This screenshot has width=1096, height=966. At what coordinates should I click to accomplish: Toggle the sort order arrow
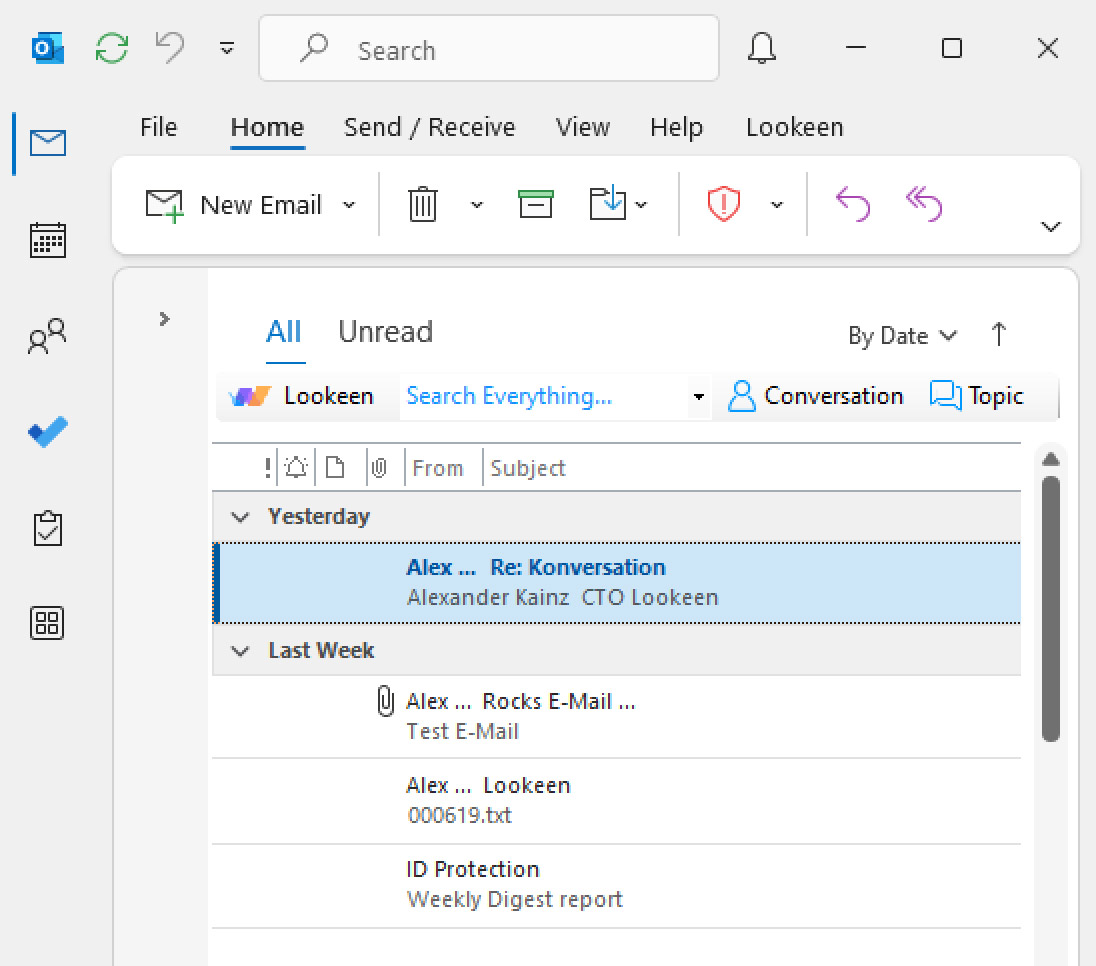click(998, 335)
